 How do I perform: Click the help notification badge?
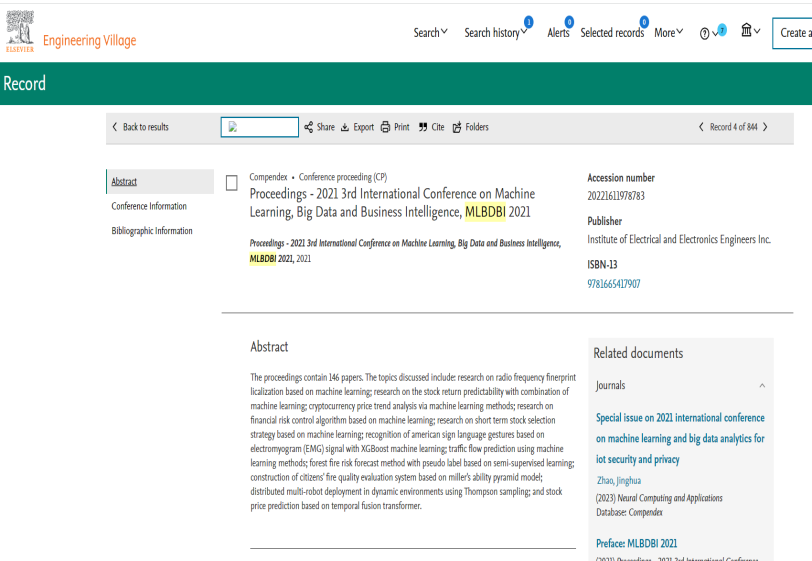tap(722, 30)
